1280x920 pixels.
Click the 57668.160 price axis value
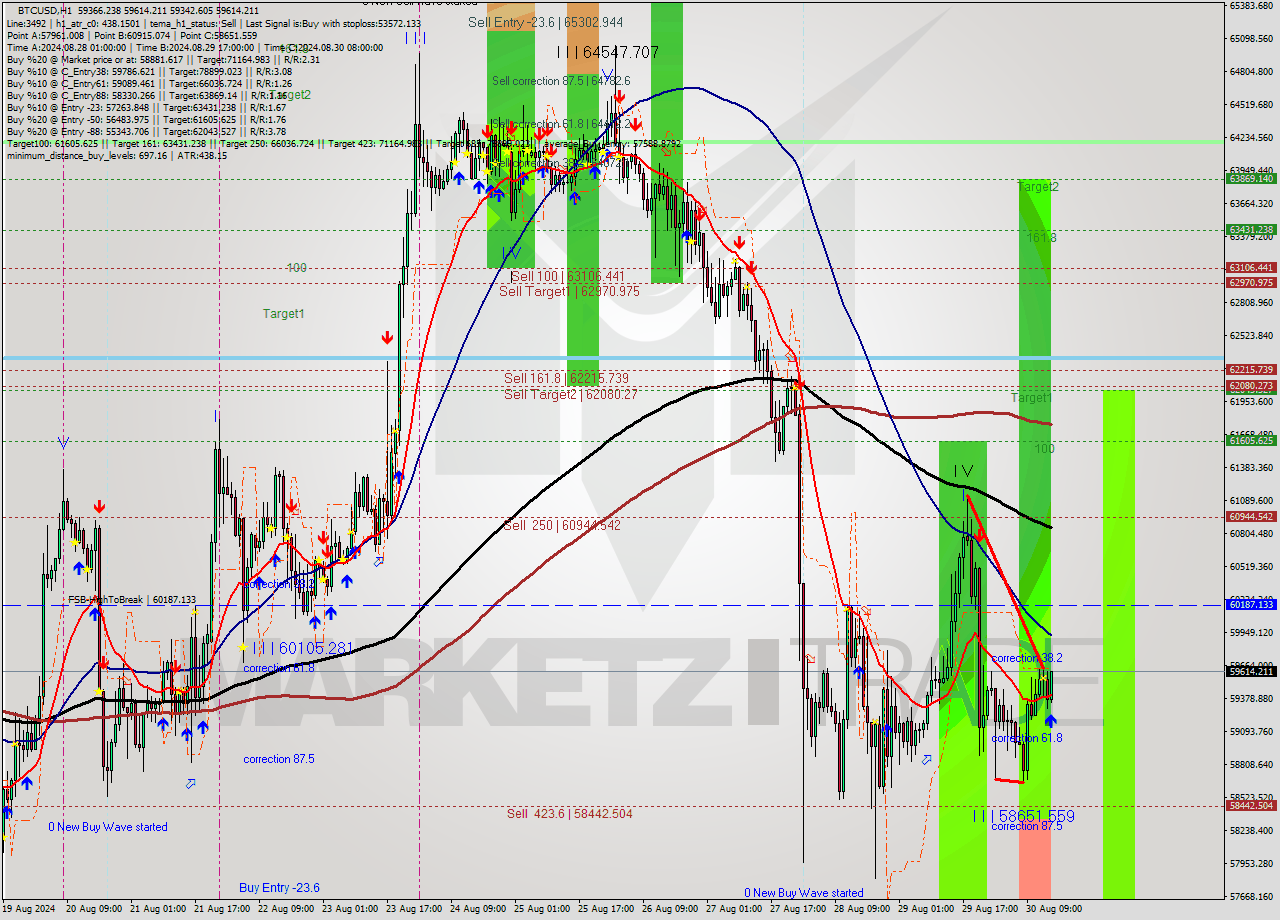[1251, 897]
